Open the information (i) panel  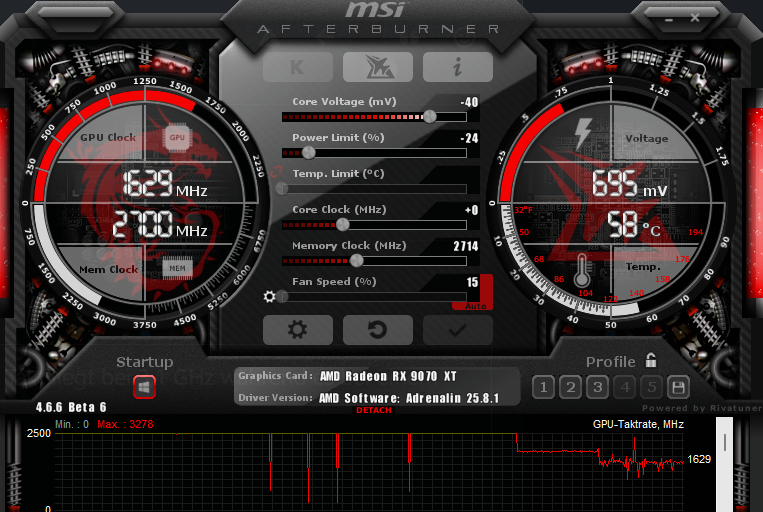point(458,67)
